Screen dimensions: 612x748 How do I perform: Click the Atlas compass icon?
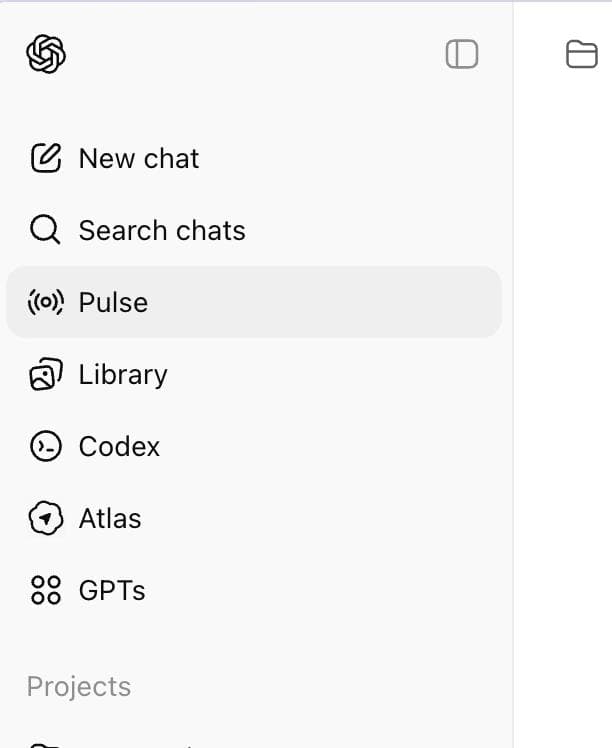(x=46, y=518)
